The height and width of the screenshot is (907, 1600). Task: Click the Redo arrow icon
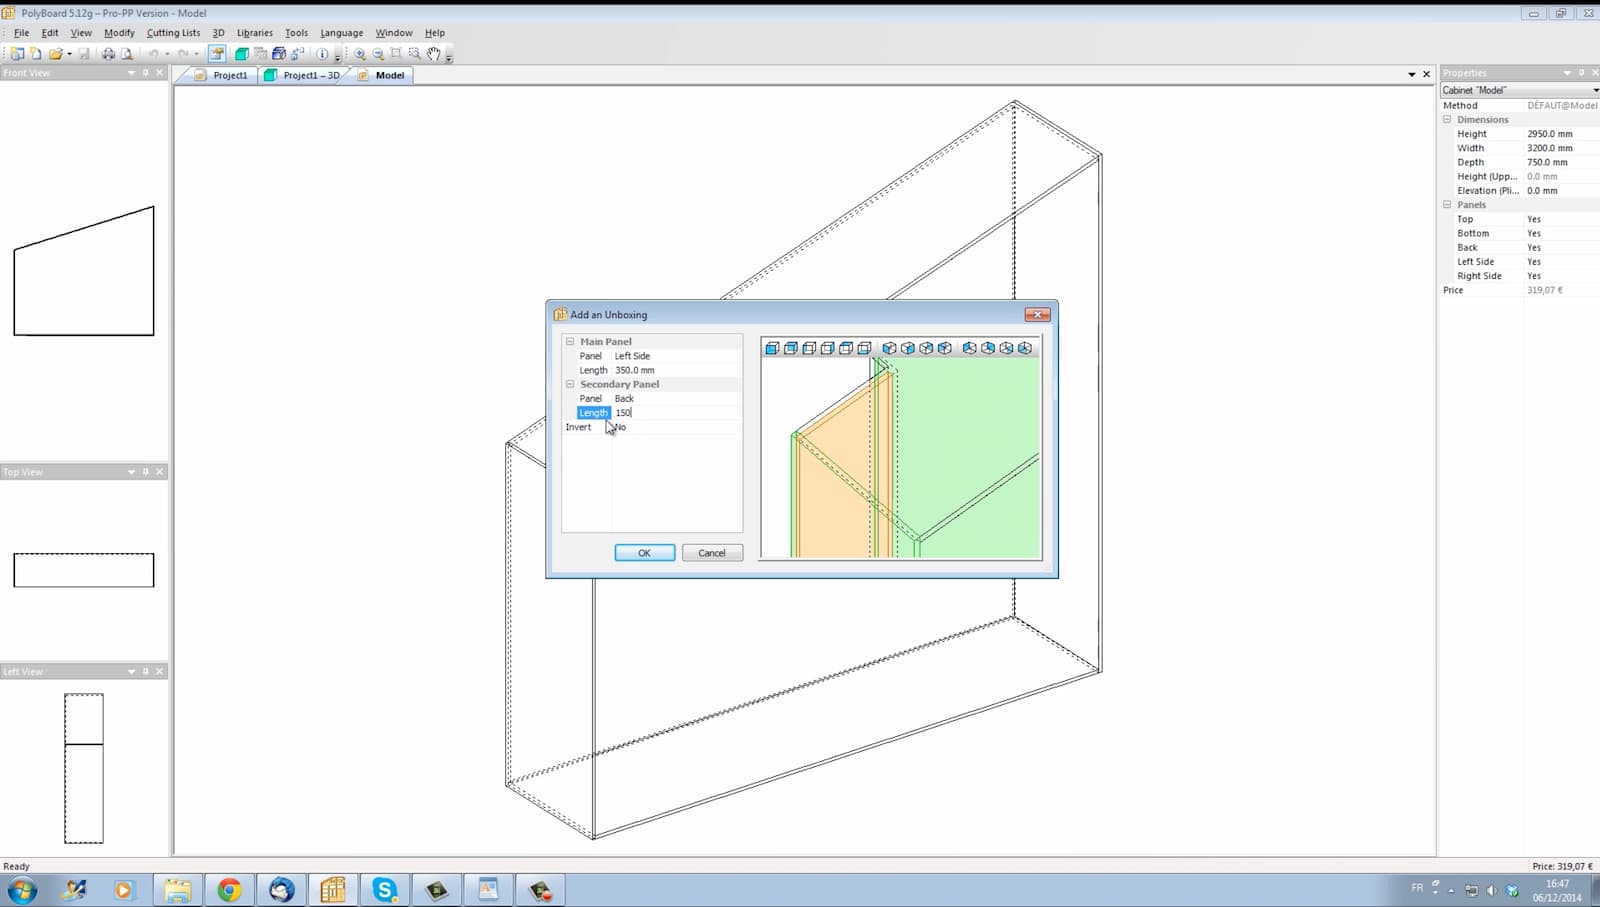point(183,54)
